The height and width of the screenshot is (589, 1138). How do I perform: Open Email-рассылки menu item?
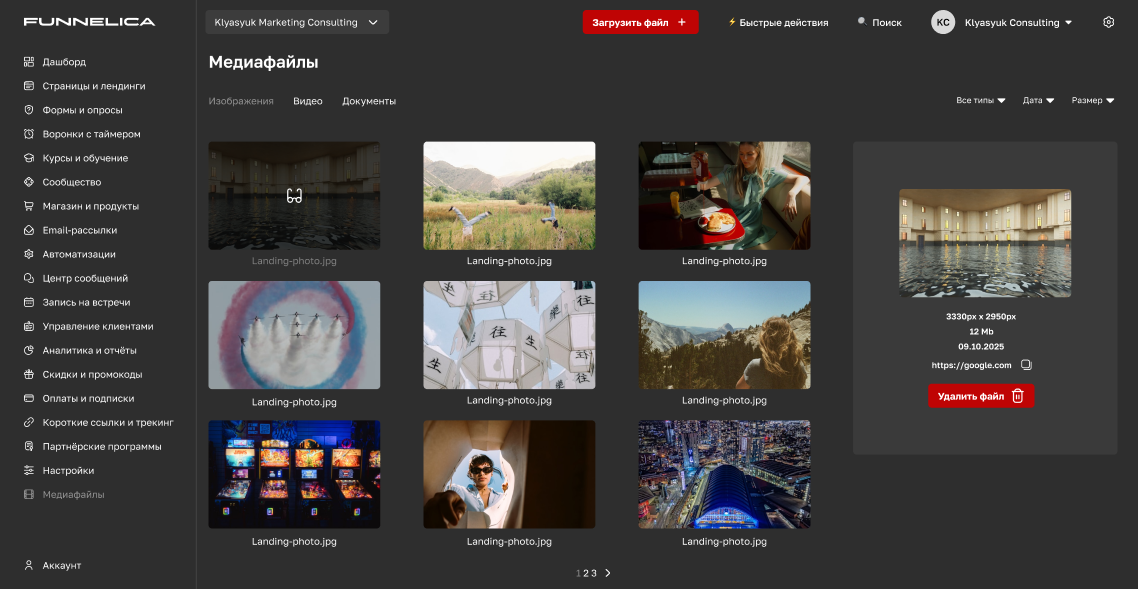(80, 230)
